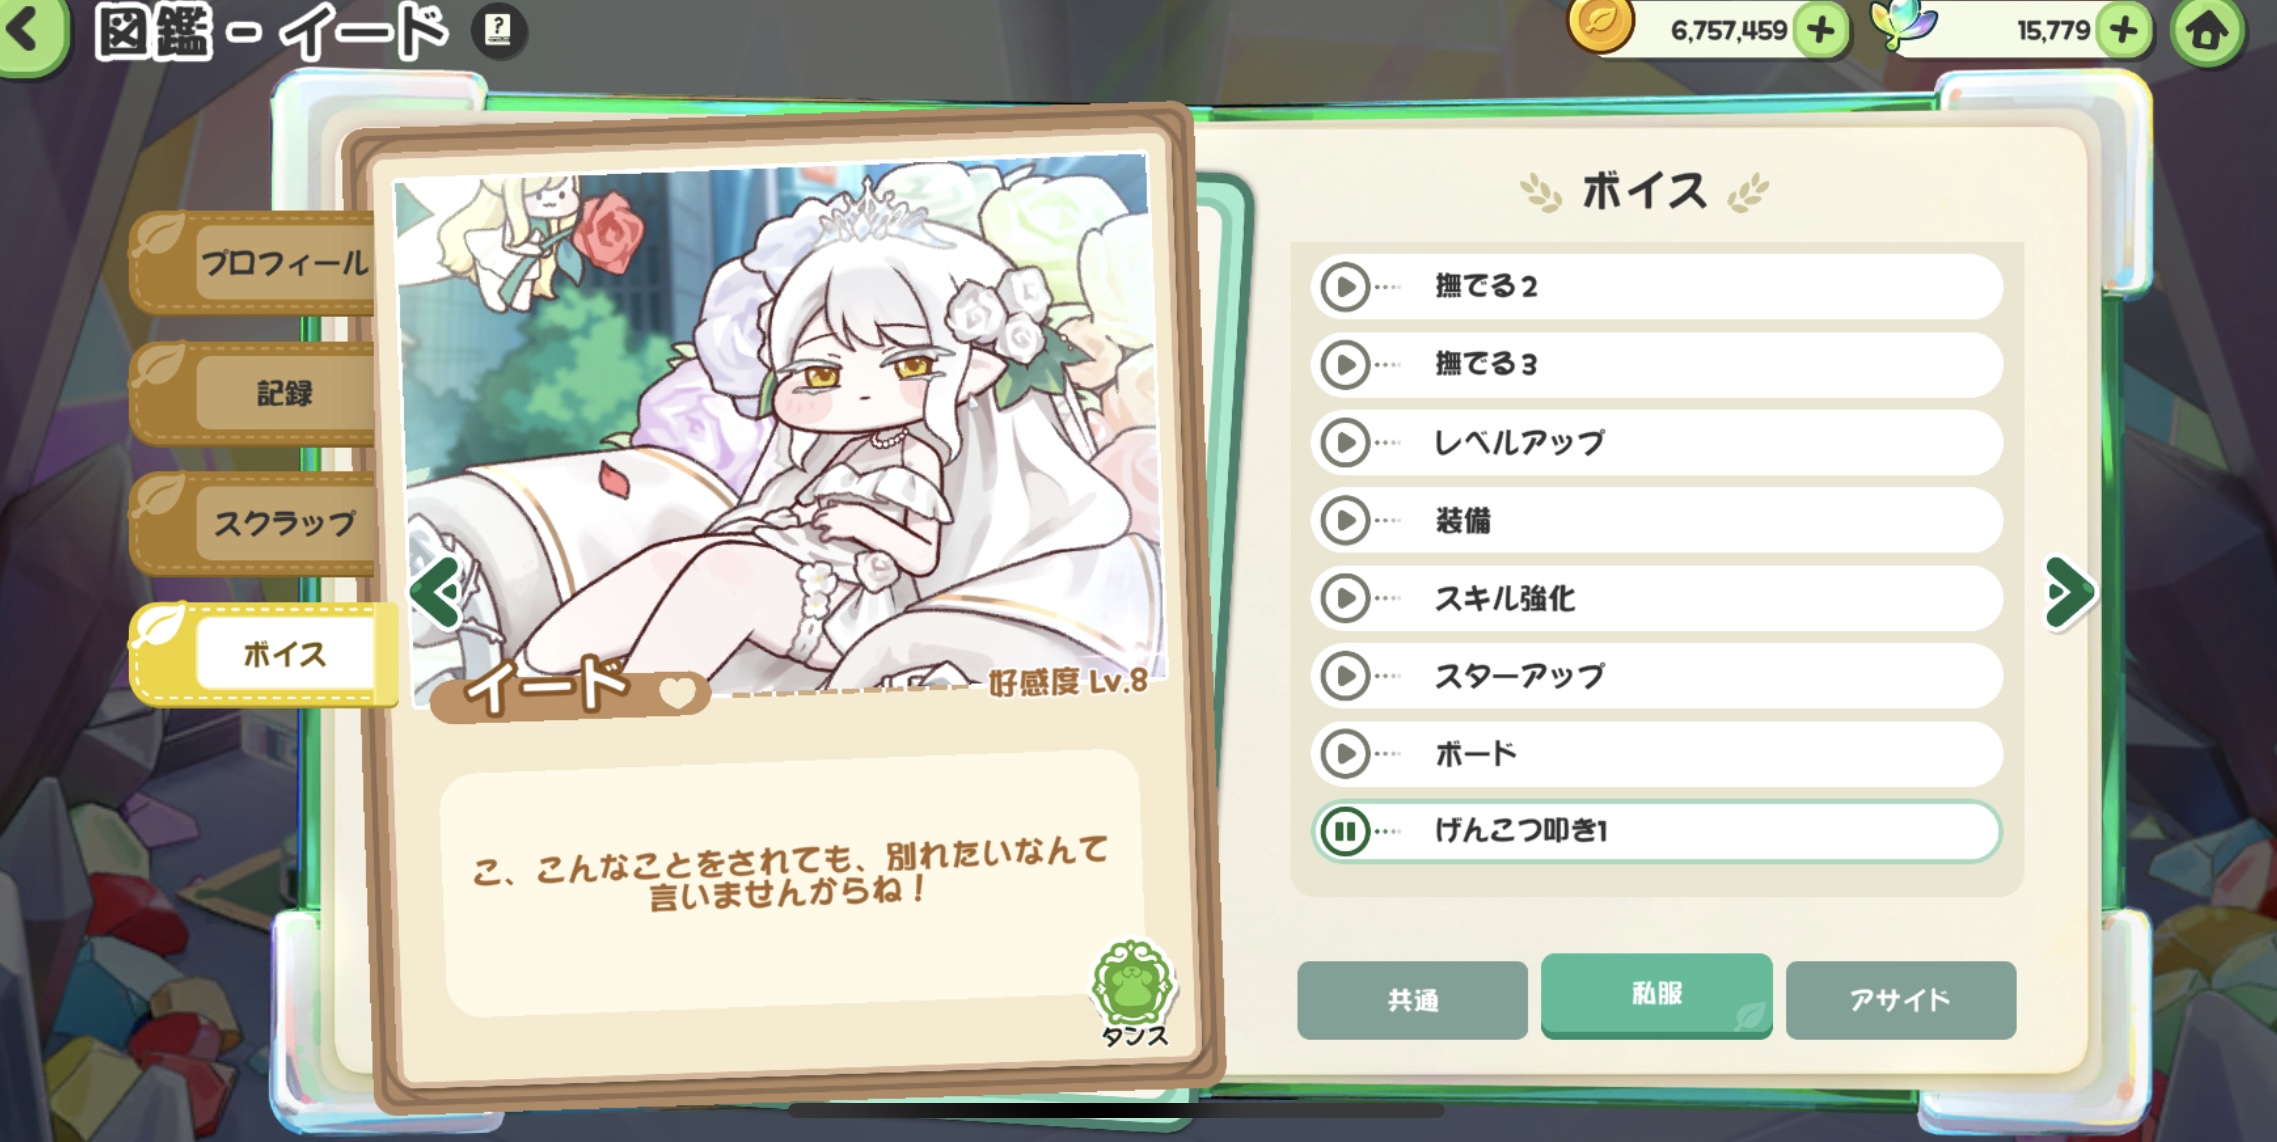The width and height of the screenshot is (2277, 1142).
Task: Select the 共通 voice category button
Action: coord(1412,1000)
